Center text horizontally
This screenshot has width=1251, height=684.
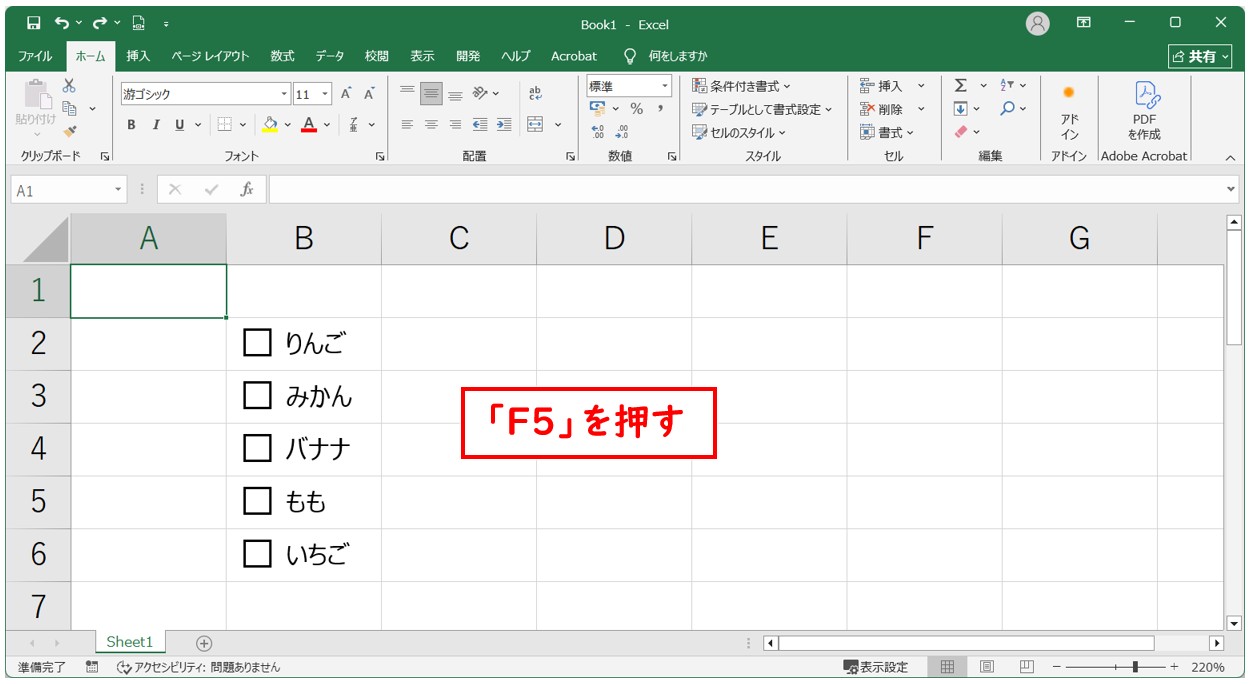coord(431,125)
